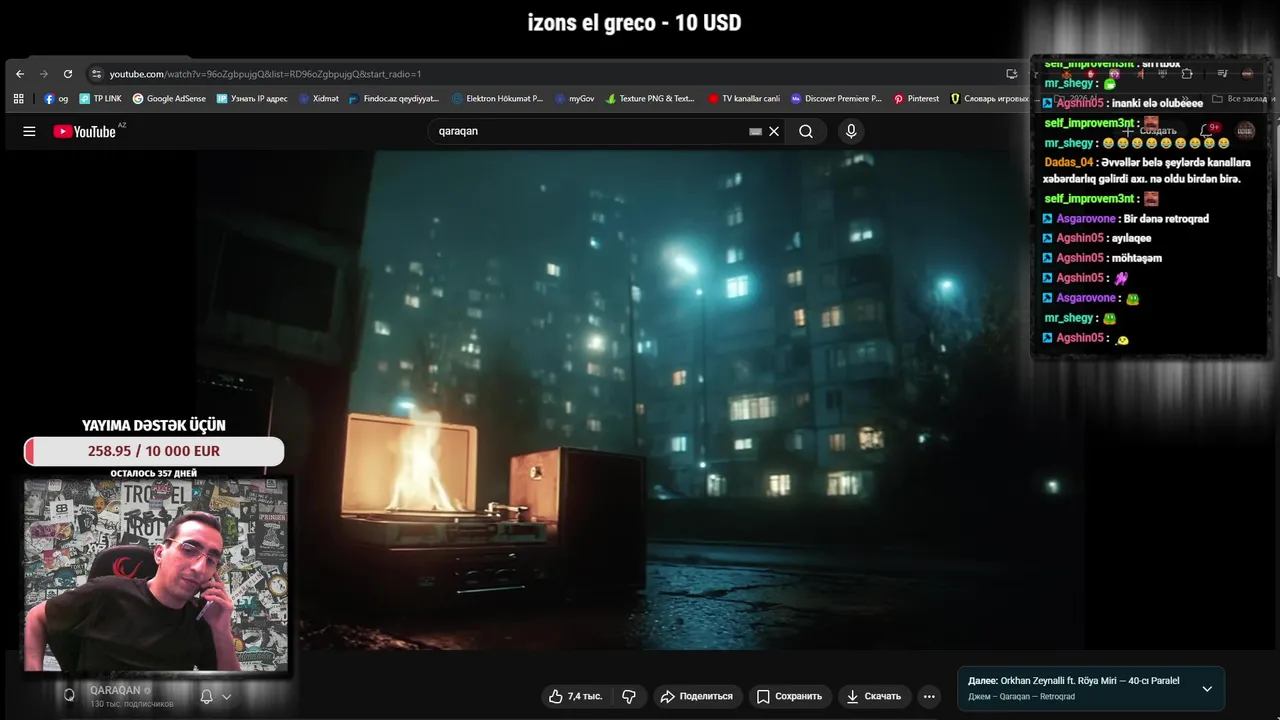The image size is (1280, 720).
Task: Open the browser apps grid bookmark icon
Action: point(18,99)
